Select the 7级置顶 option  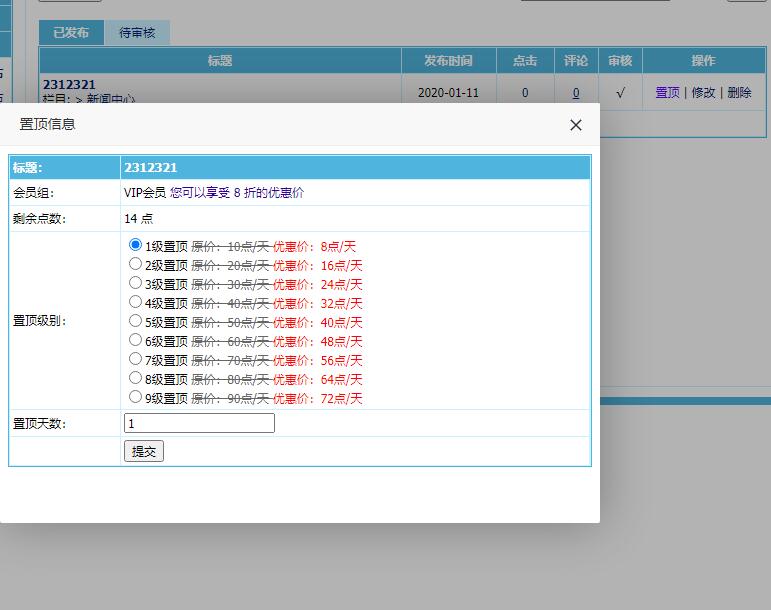135,359
